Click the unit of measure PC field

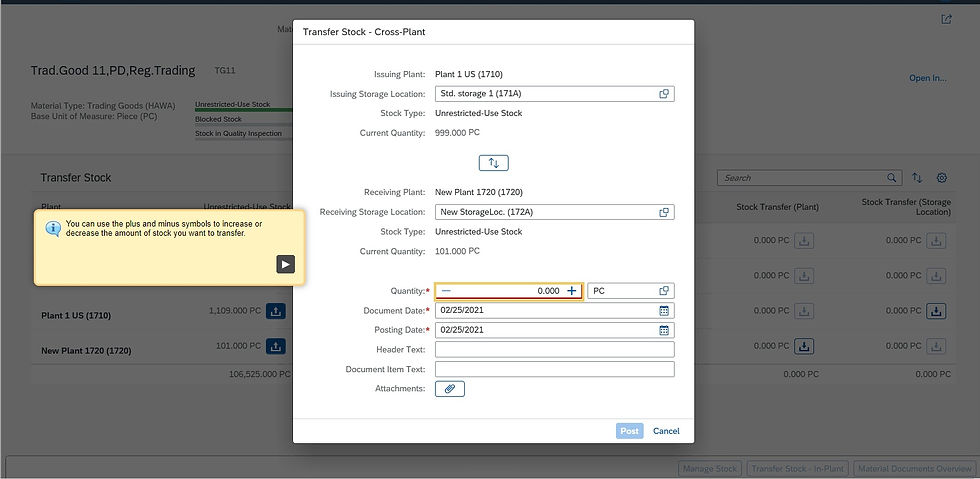(x=631, y=291)
